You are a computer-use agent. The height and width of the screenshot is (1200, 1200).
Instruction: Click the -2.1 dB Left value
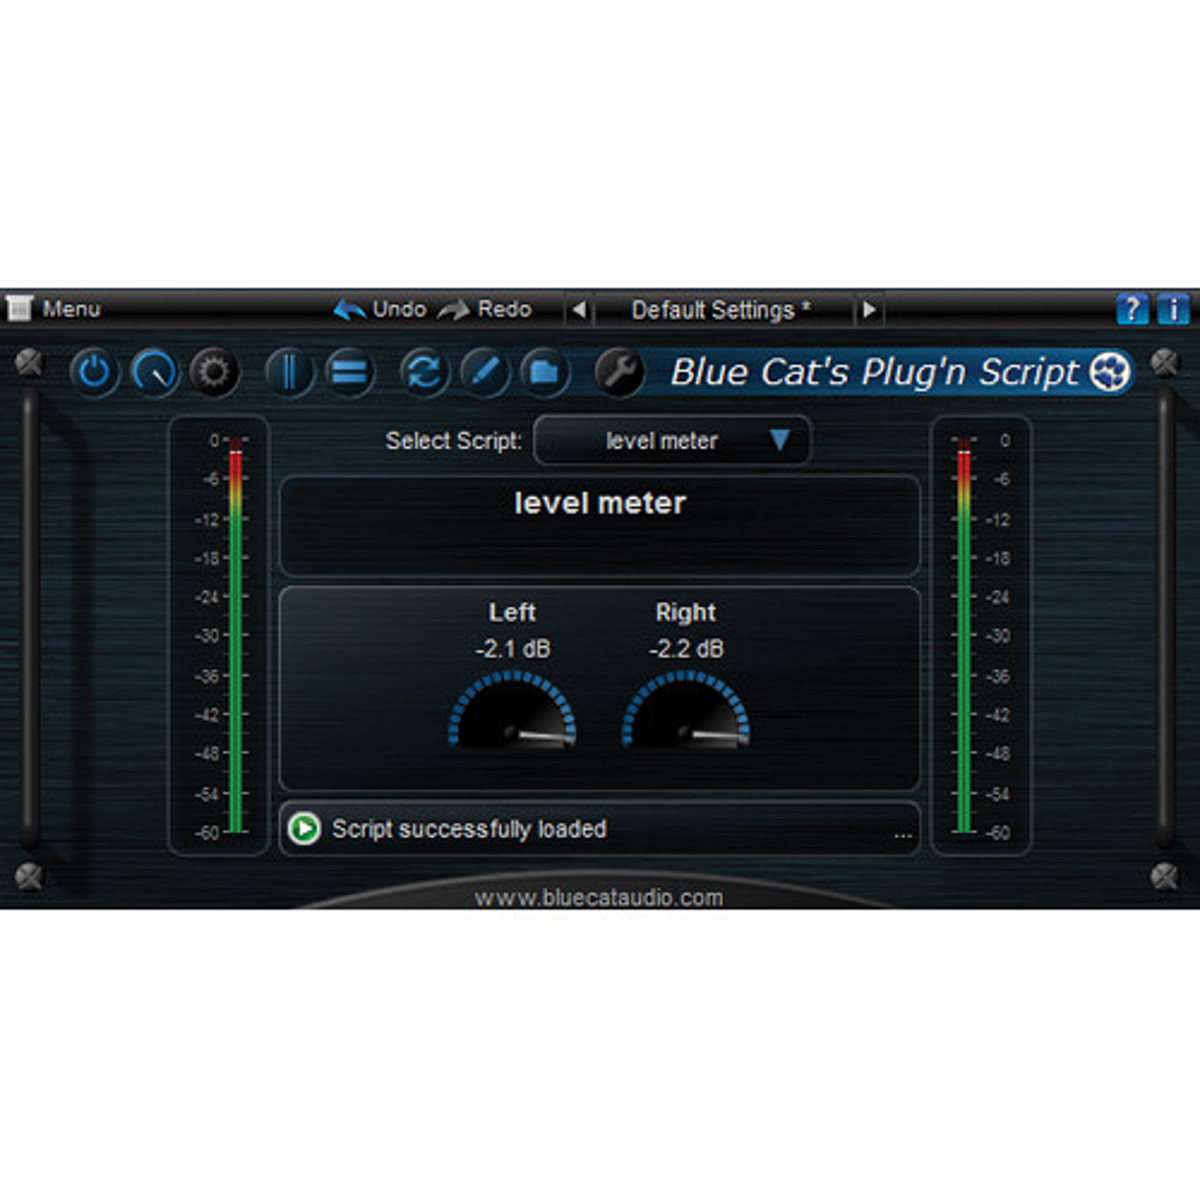(513, 649)
